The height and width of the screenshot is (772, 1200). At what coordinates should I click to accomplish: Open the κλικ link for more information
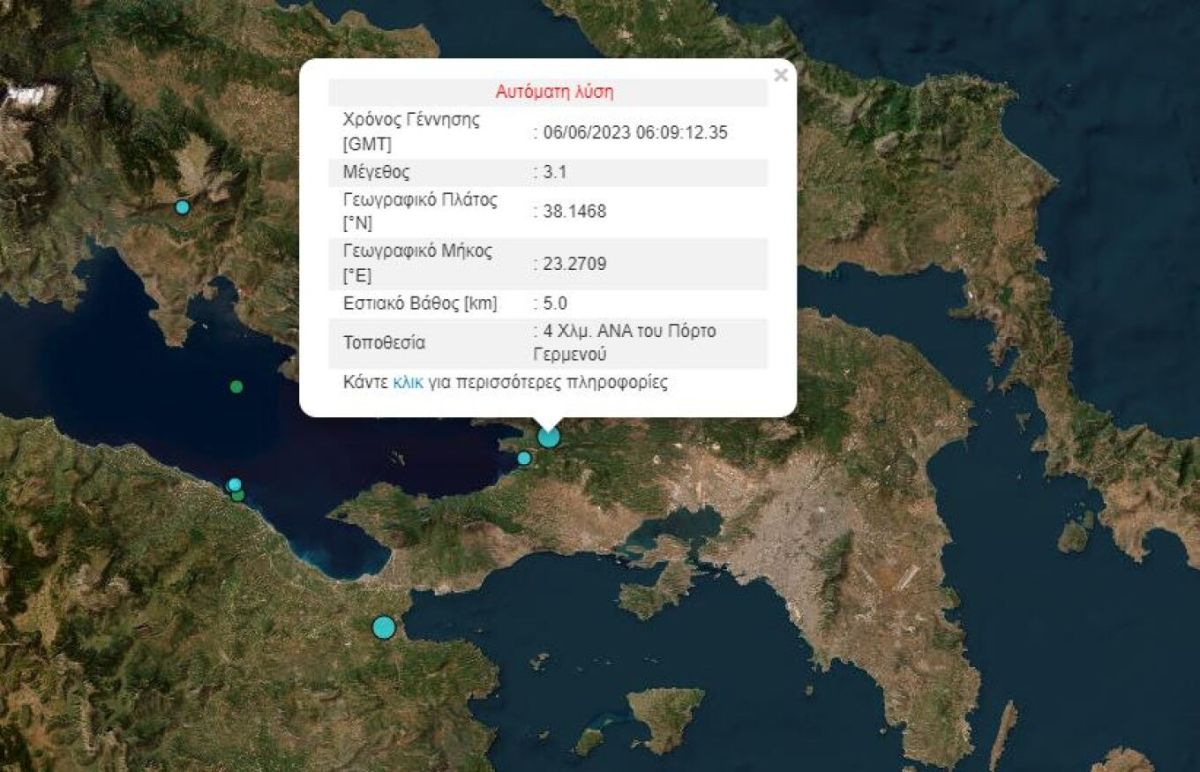[408, 382]
